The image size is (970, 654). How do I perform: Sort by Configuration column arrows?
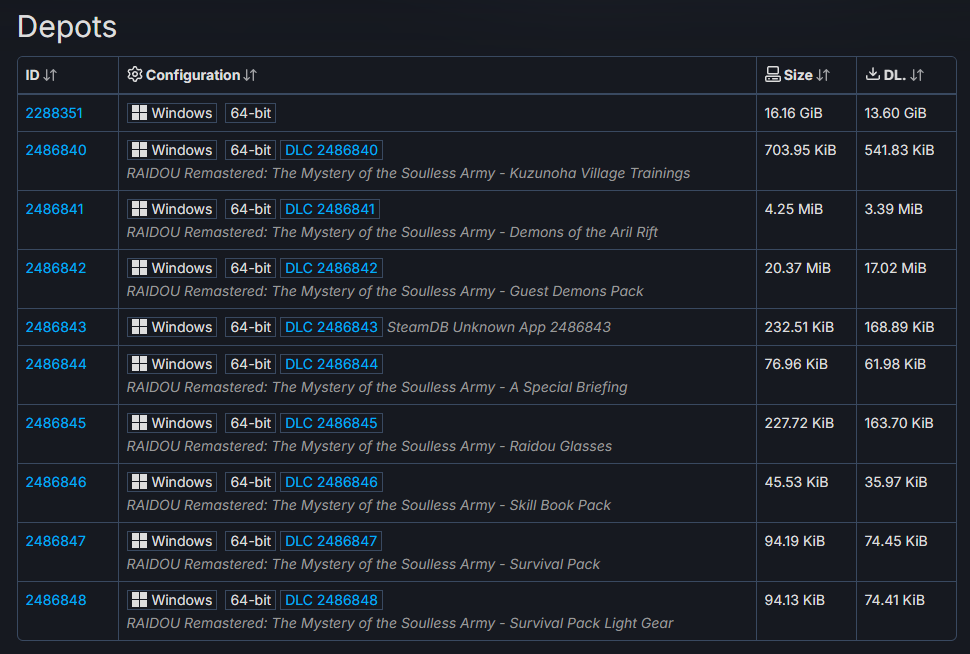pos(250,75)
